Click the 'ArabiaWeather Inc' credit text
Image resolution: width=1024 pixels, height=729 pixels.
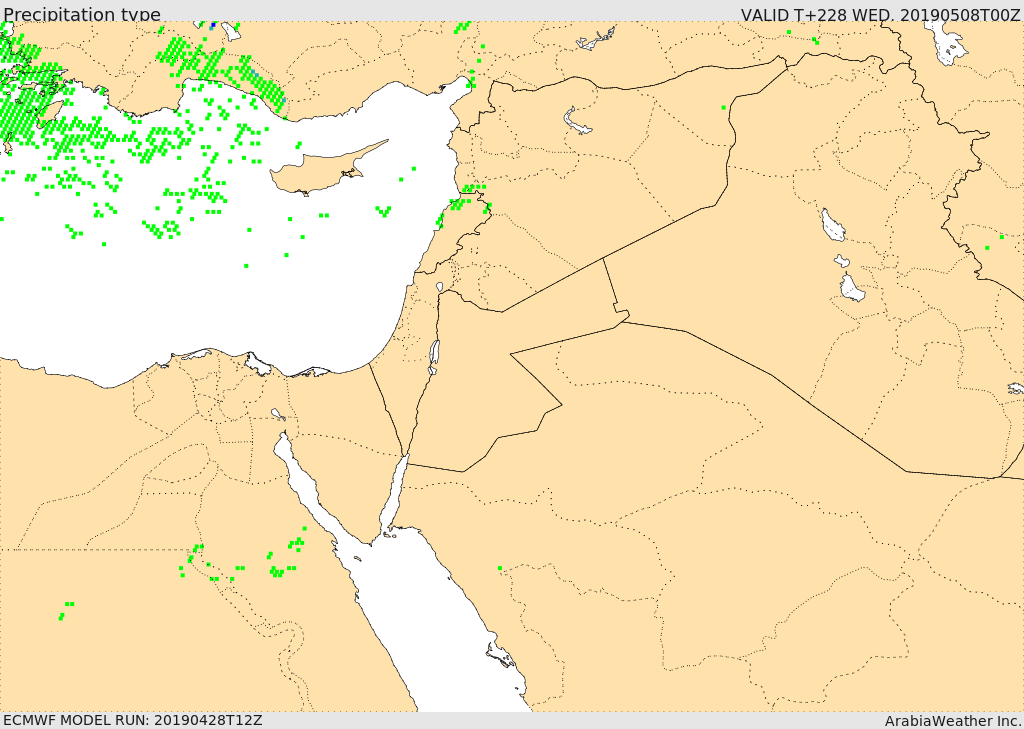(x=952, y=721)
